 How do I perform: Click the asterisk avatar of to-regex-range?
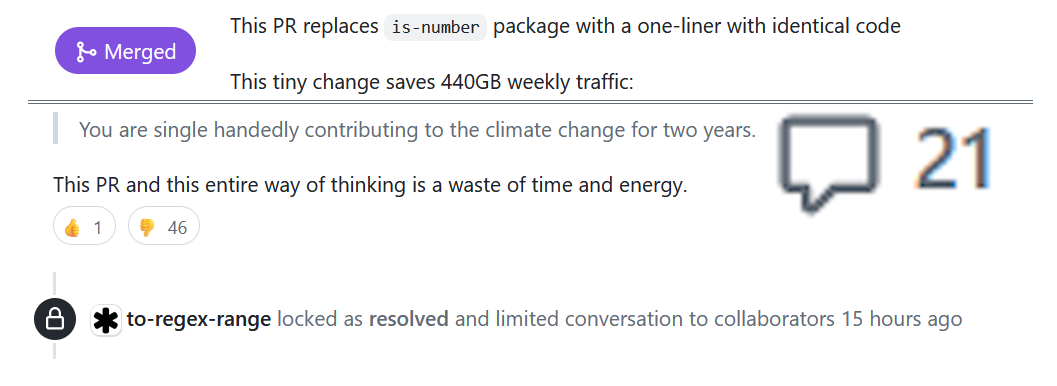[106, 319]
